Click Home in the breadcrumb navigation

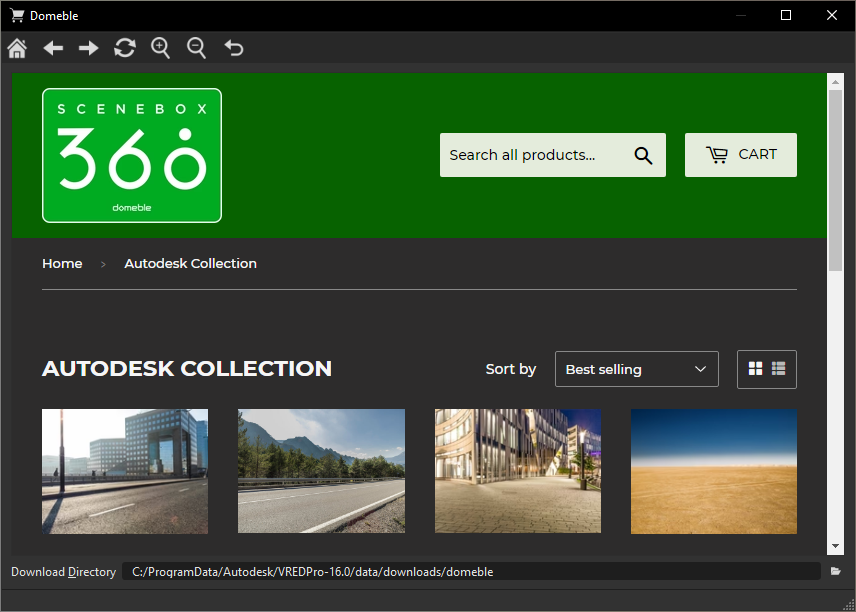tap(62, 263)
